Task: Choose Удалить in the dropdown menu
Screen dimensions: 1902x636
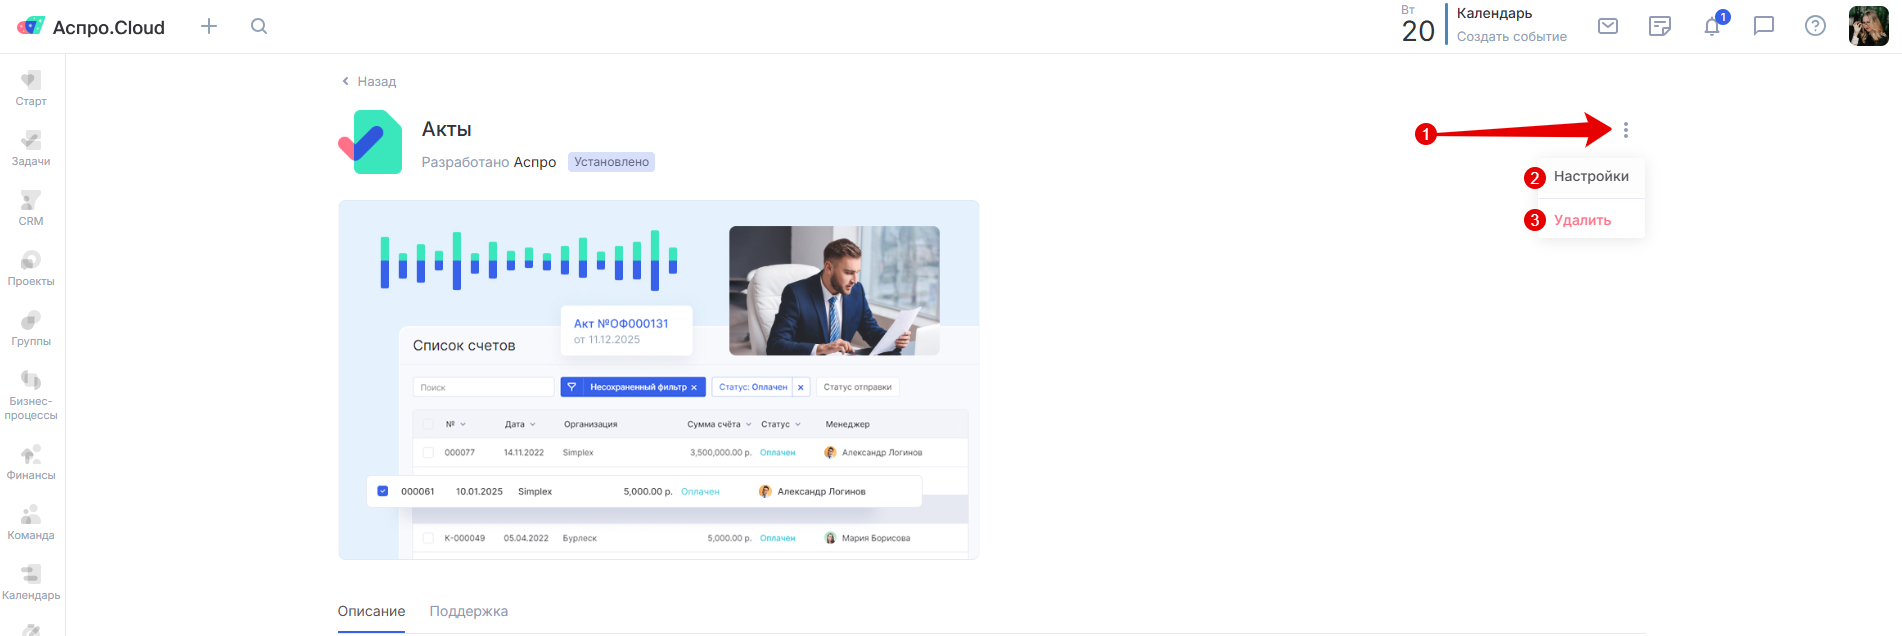Action: [x=1582, y=221]
